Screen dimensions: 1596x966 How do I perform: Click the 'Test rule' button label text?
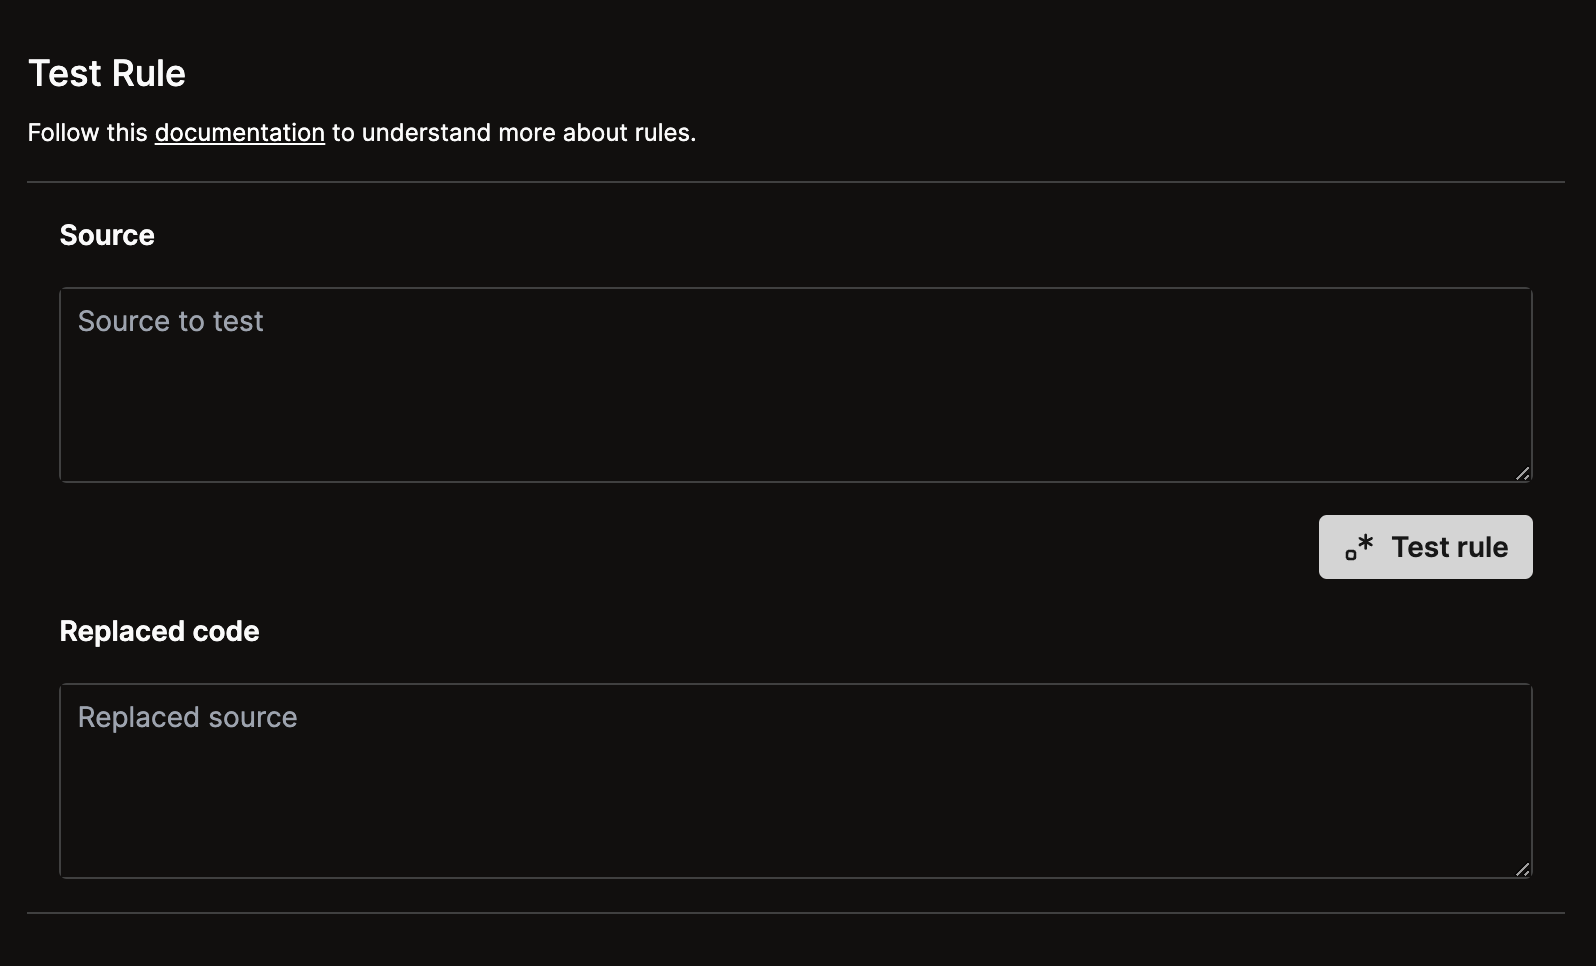(x=1448, y=547)
